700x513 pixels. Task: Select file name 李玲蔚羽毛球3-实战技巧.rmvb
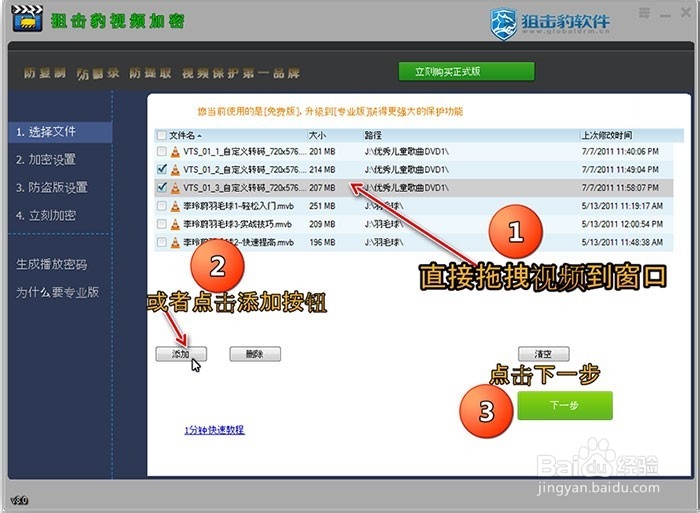pos(238,224)
